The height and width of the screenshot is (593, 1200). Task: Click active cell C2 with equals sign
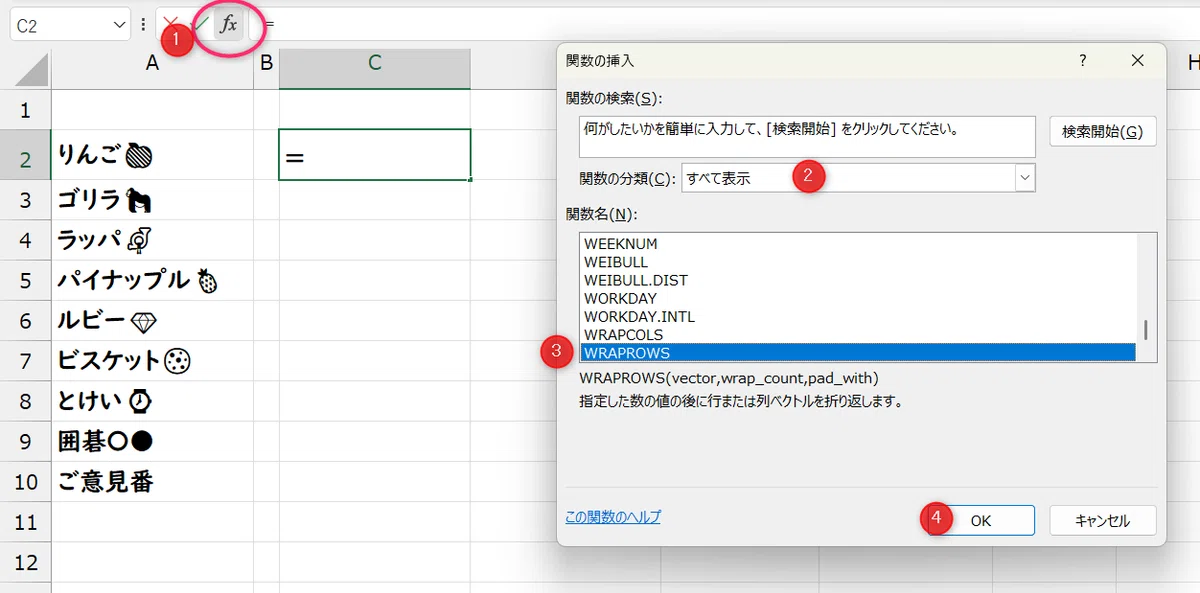tap(375, 155)
